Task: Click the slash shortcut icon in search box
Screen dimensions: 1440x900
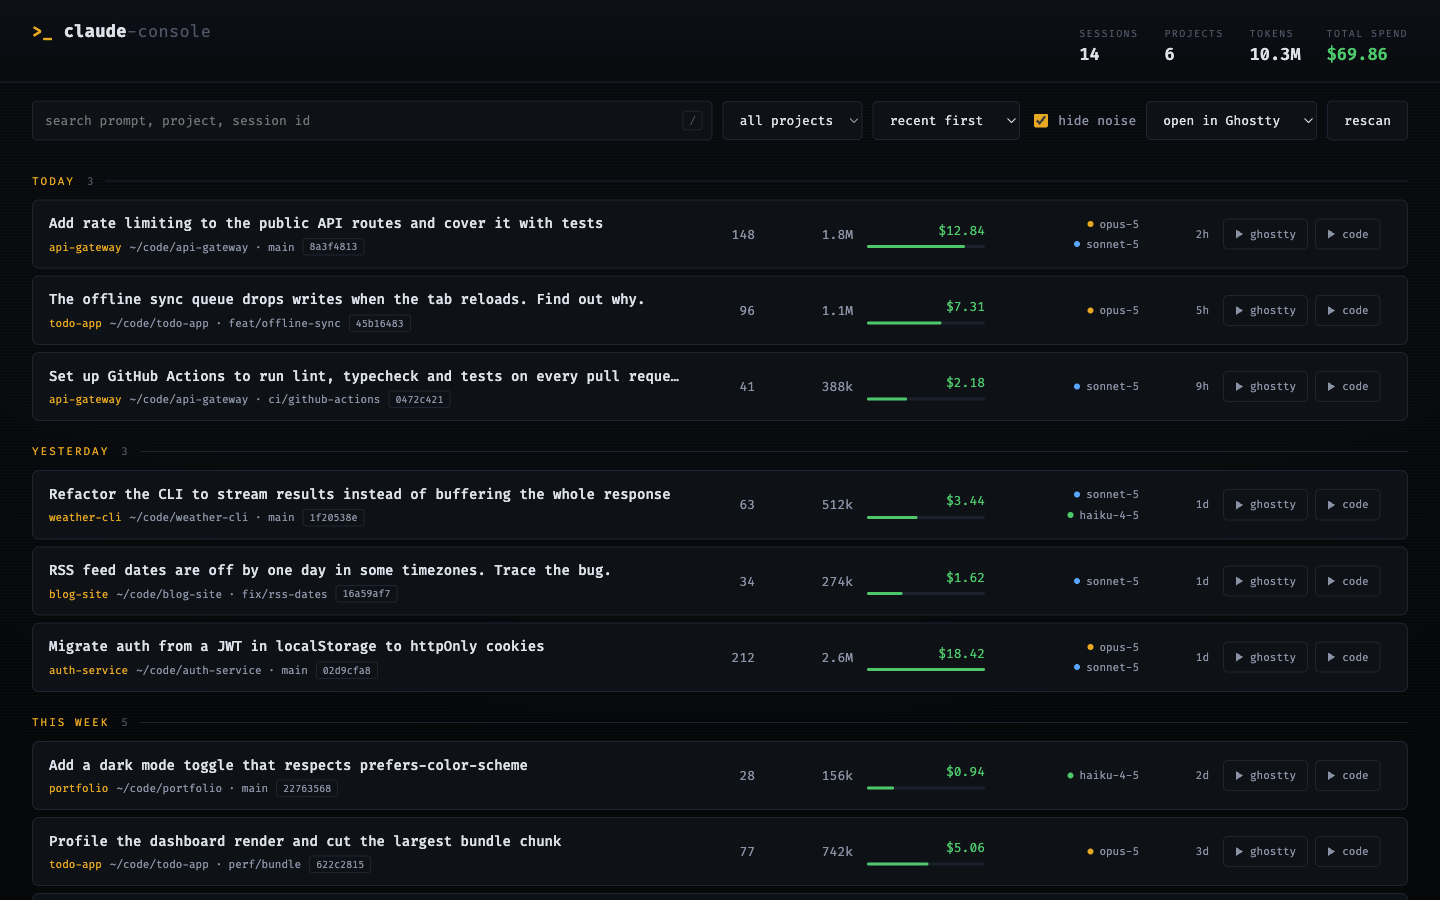Action: [692, 121]
